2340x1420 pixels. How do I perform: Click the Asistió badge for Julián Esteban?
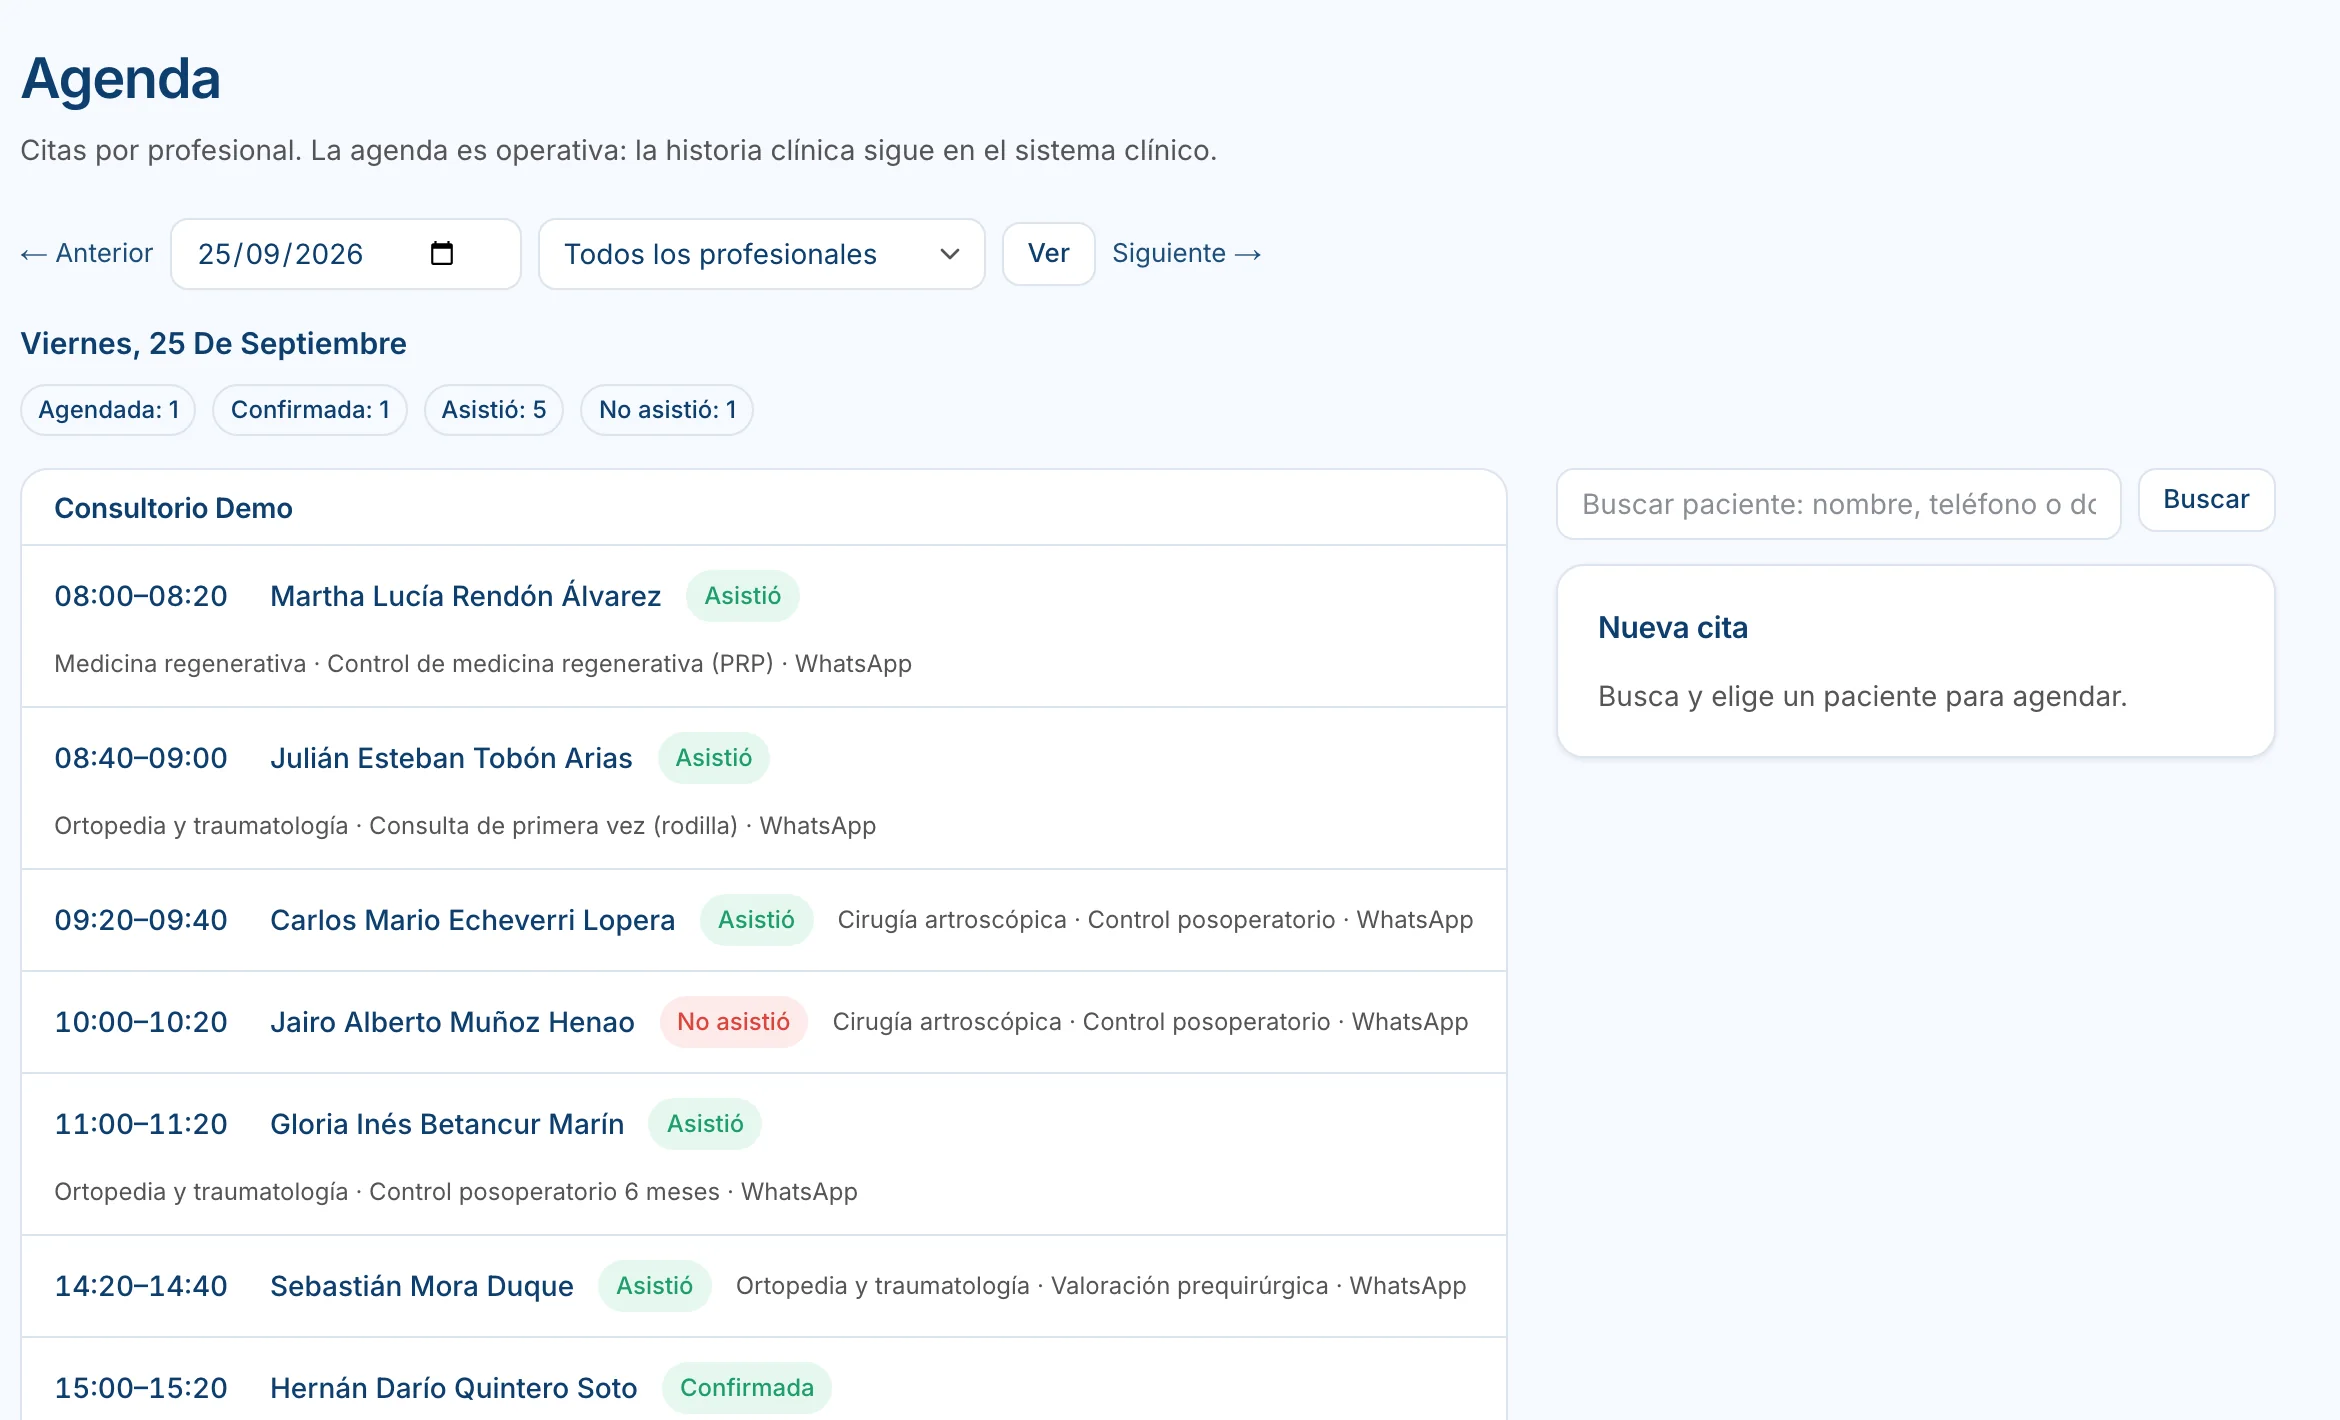[714, 758]
